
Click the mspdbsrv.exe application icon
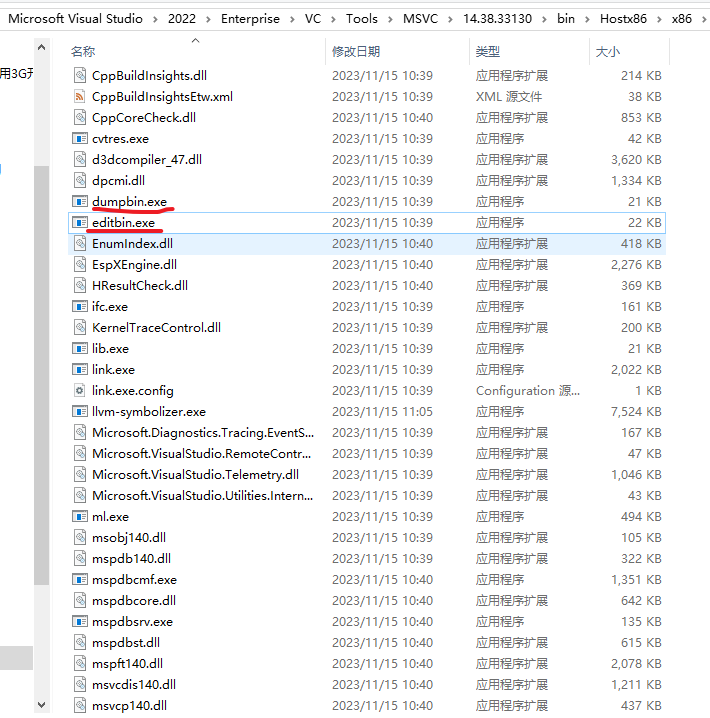click(x=80, y=621)
